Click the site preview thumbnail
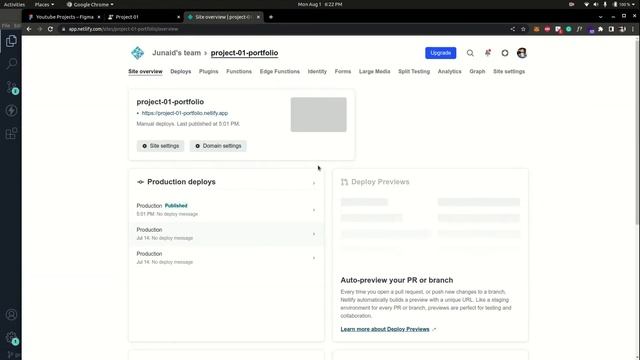 318,115
